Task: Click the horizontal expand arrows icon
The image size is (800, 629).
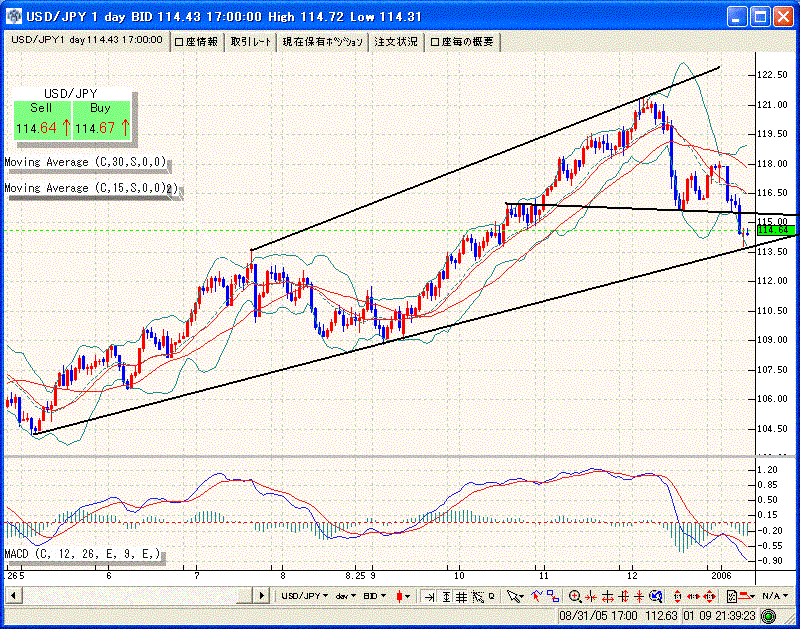Action: point(608,596)
